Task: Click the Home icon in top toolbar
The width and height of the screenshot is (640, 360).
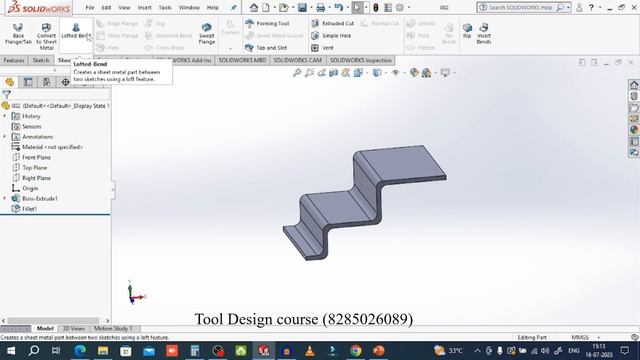Action: (x=254, y=7)
